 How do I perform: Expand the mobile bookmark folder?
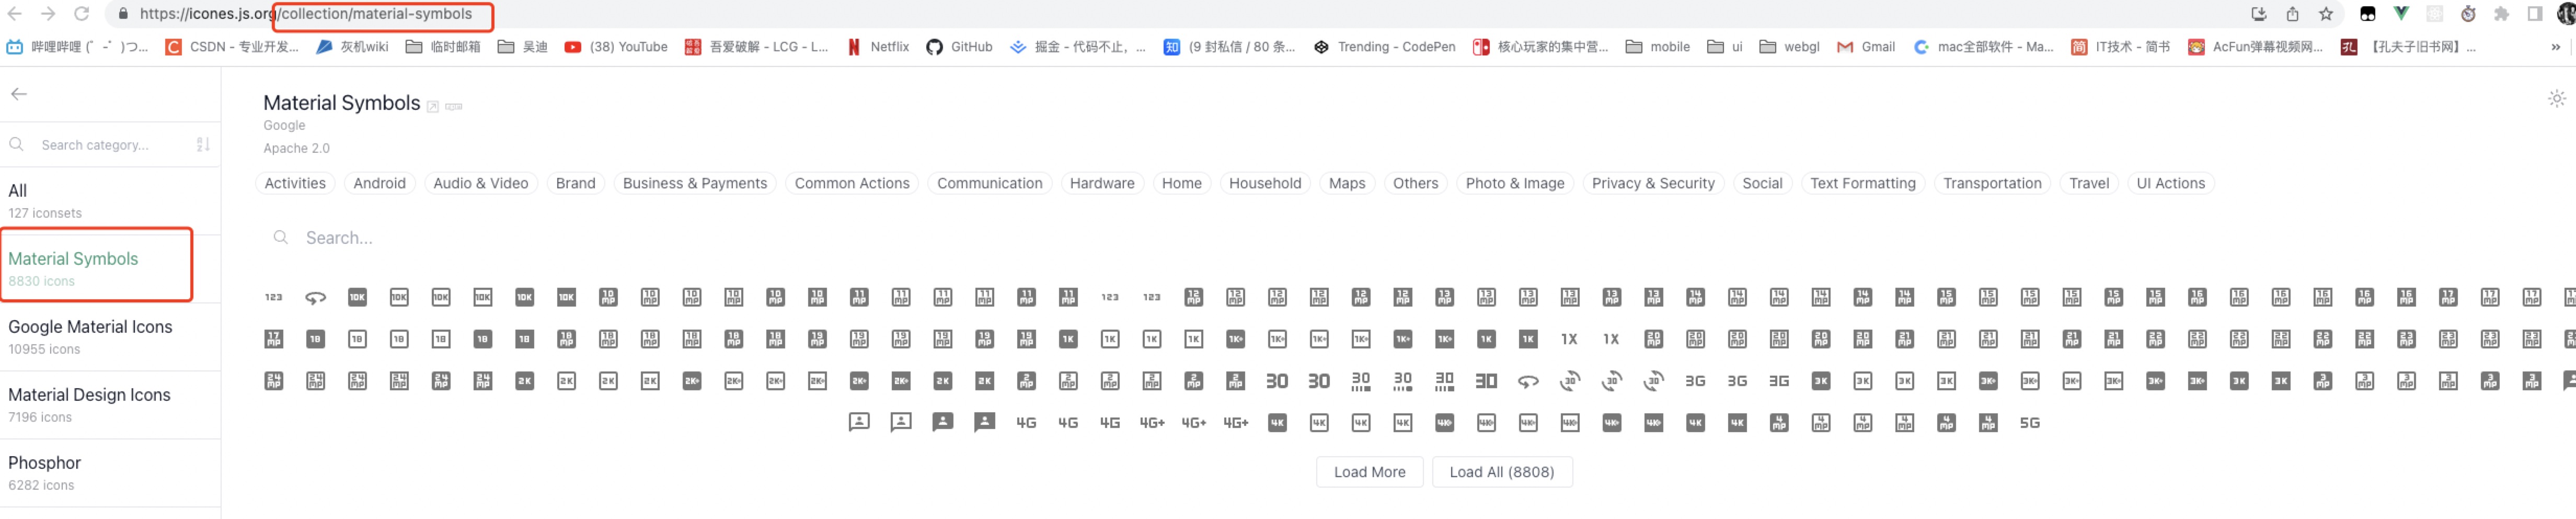[x=1657, y=47]
